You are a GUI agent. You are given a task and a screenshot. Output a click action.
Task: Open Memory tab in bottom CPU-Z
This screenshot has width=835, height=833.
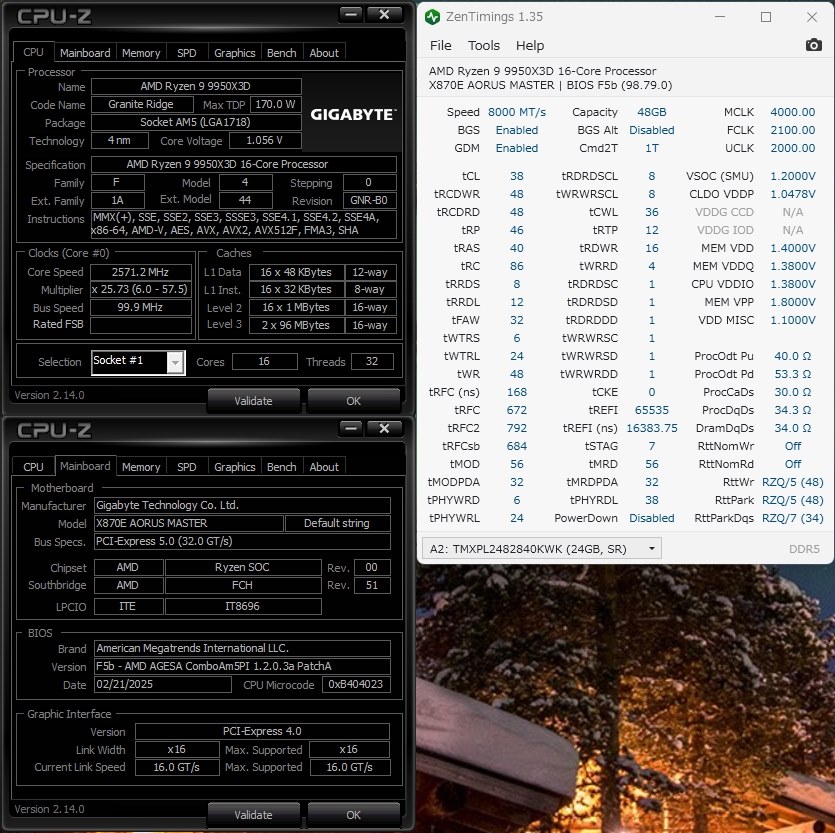pos(141,467)
